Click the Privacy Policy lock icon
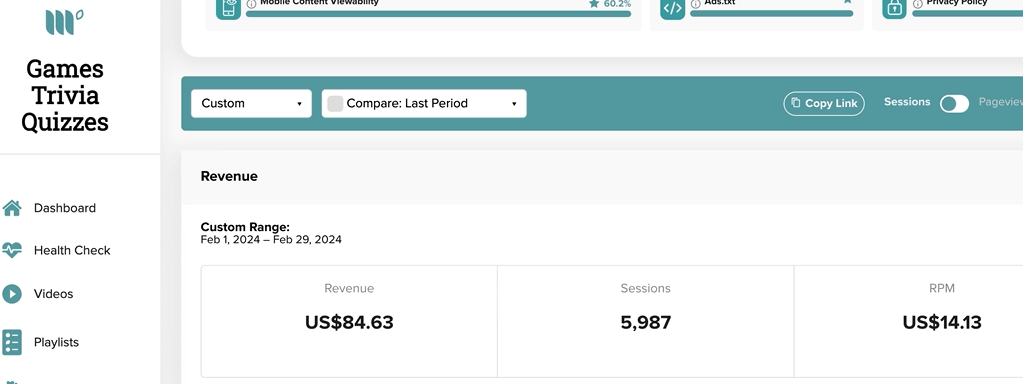This screenshot has height=384, width=1023. point(894,8)
